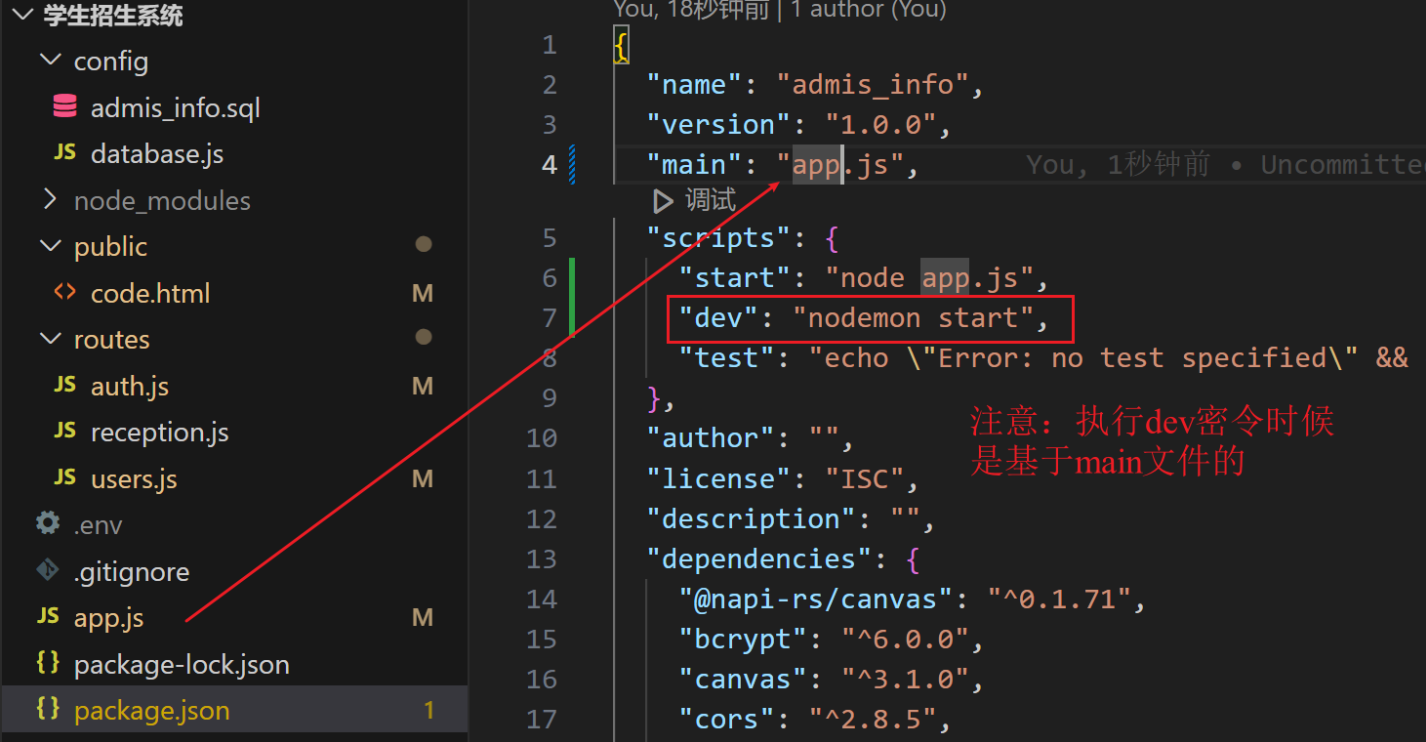
Task: Collapse the config folder chevron
Action: 50,61
